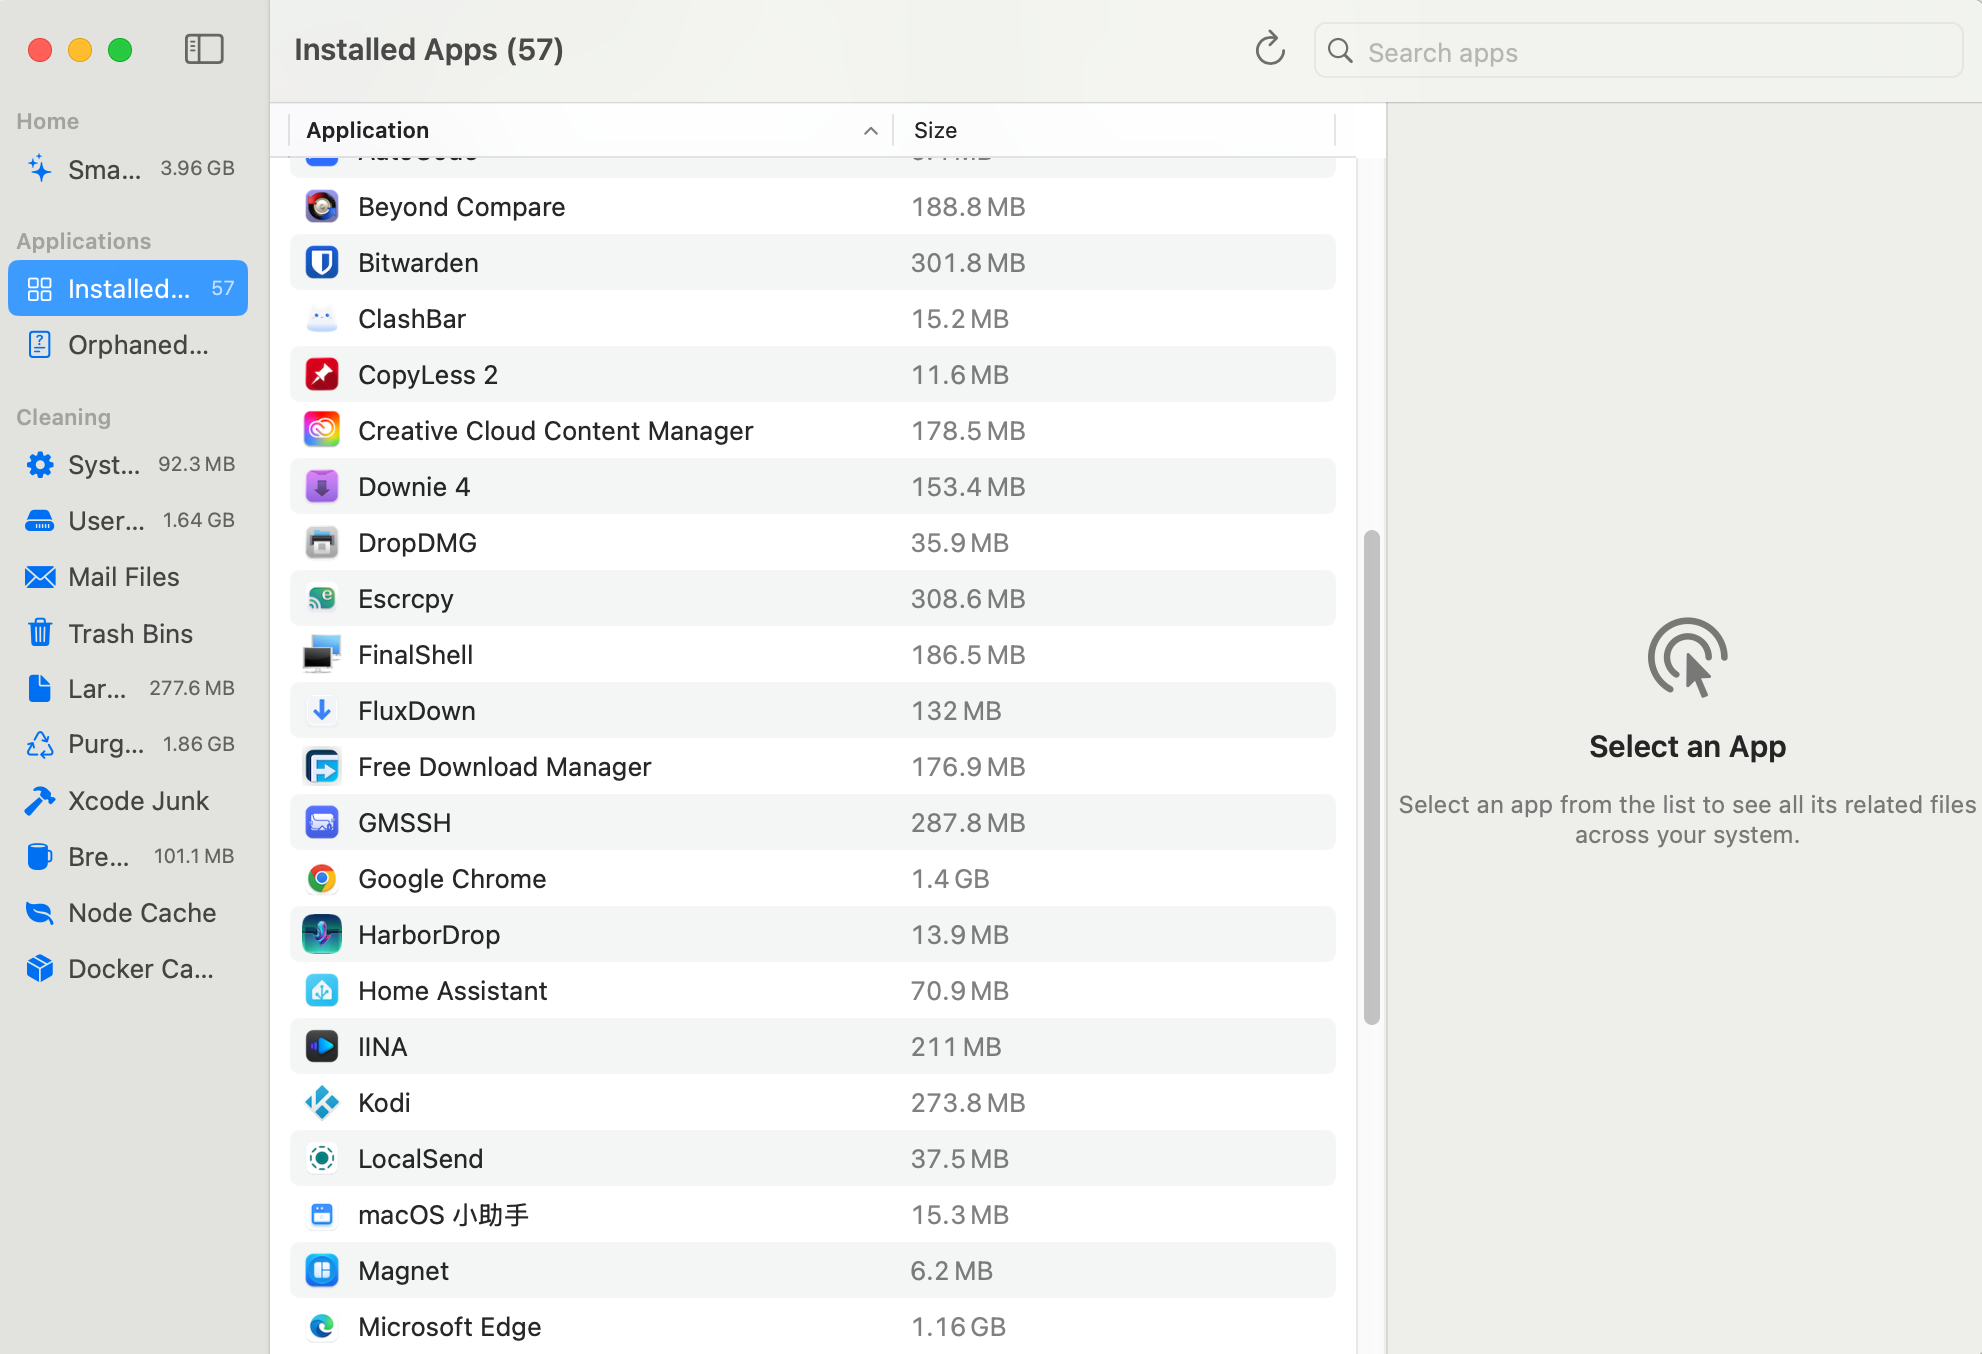This screenshot has height=1354, width=1982.
Task: Refresh the installed apps list
Action: tap(1268, 50)
